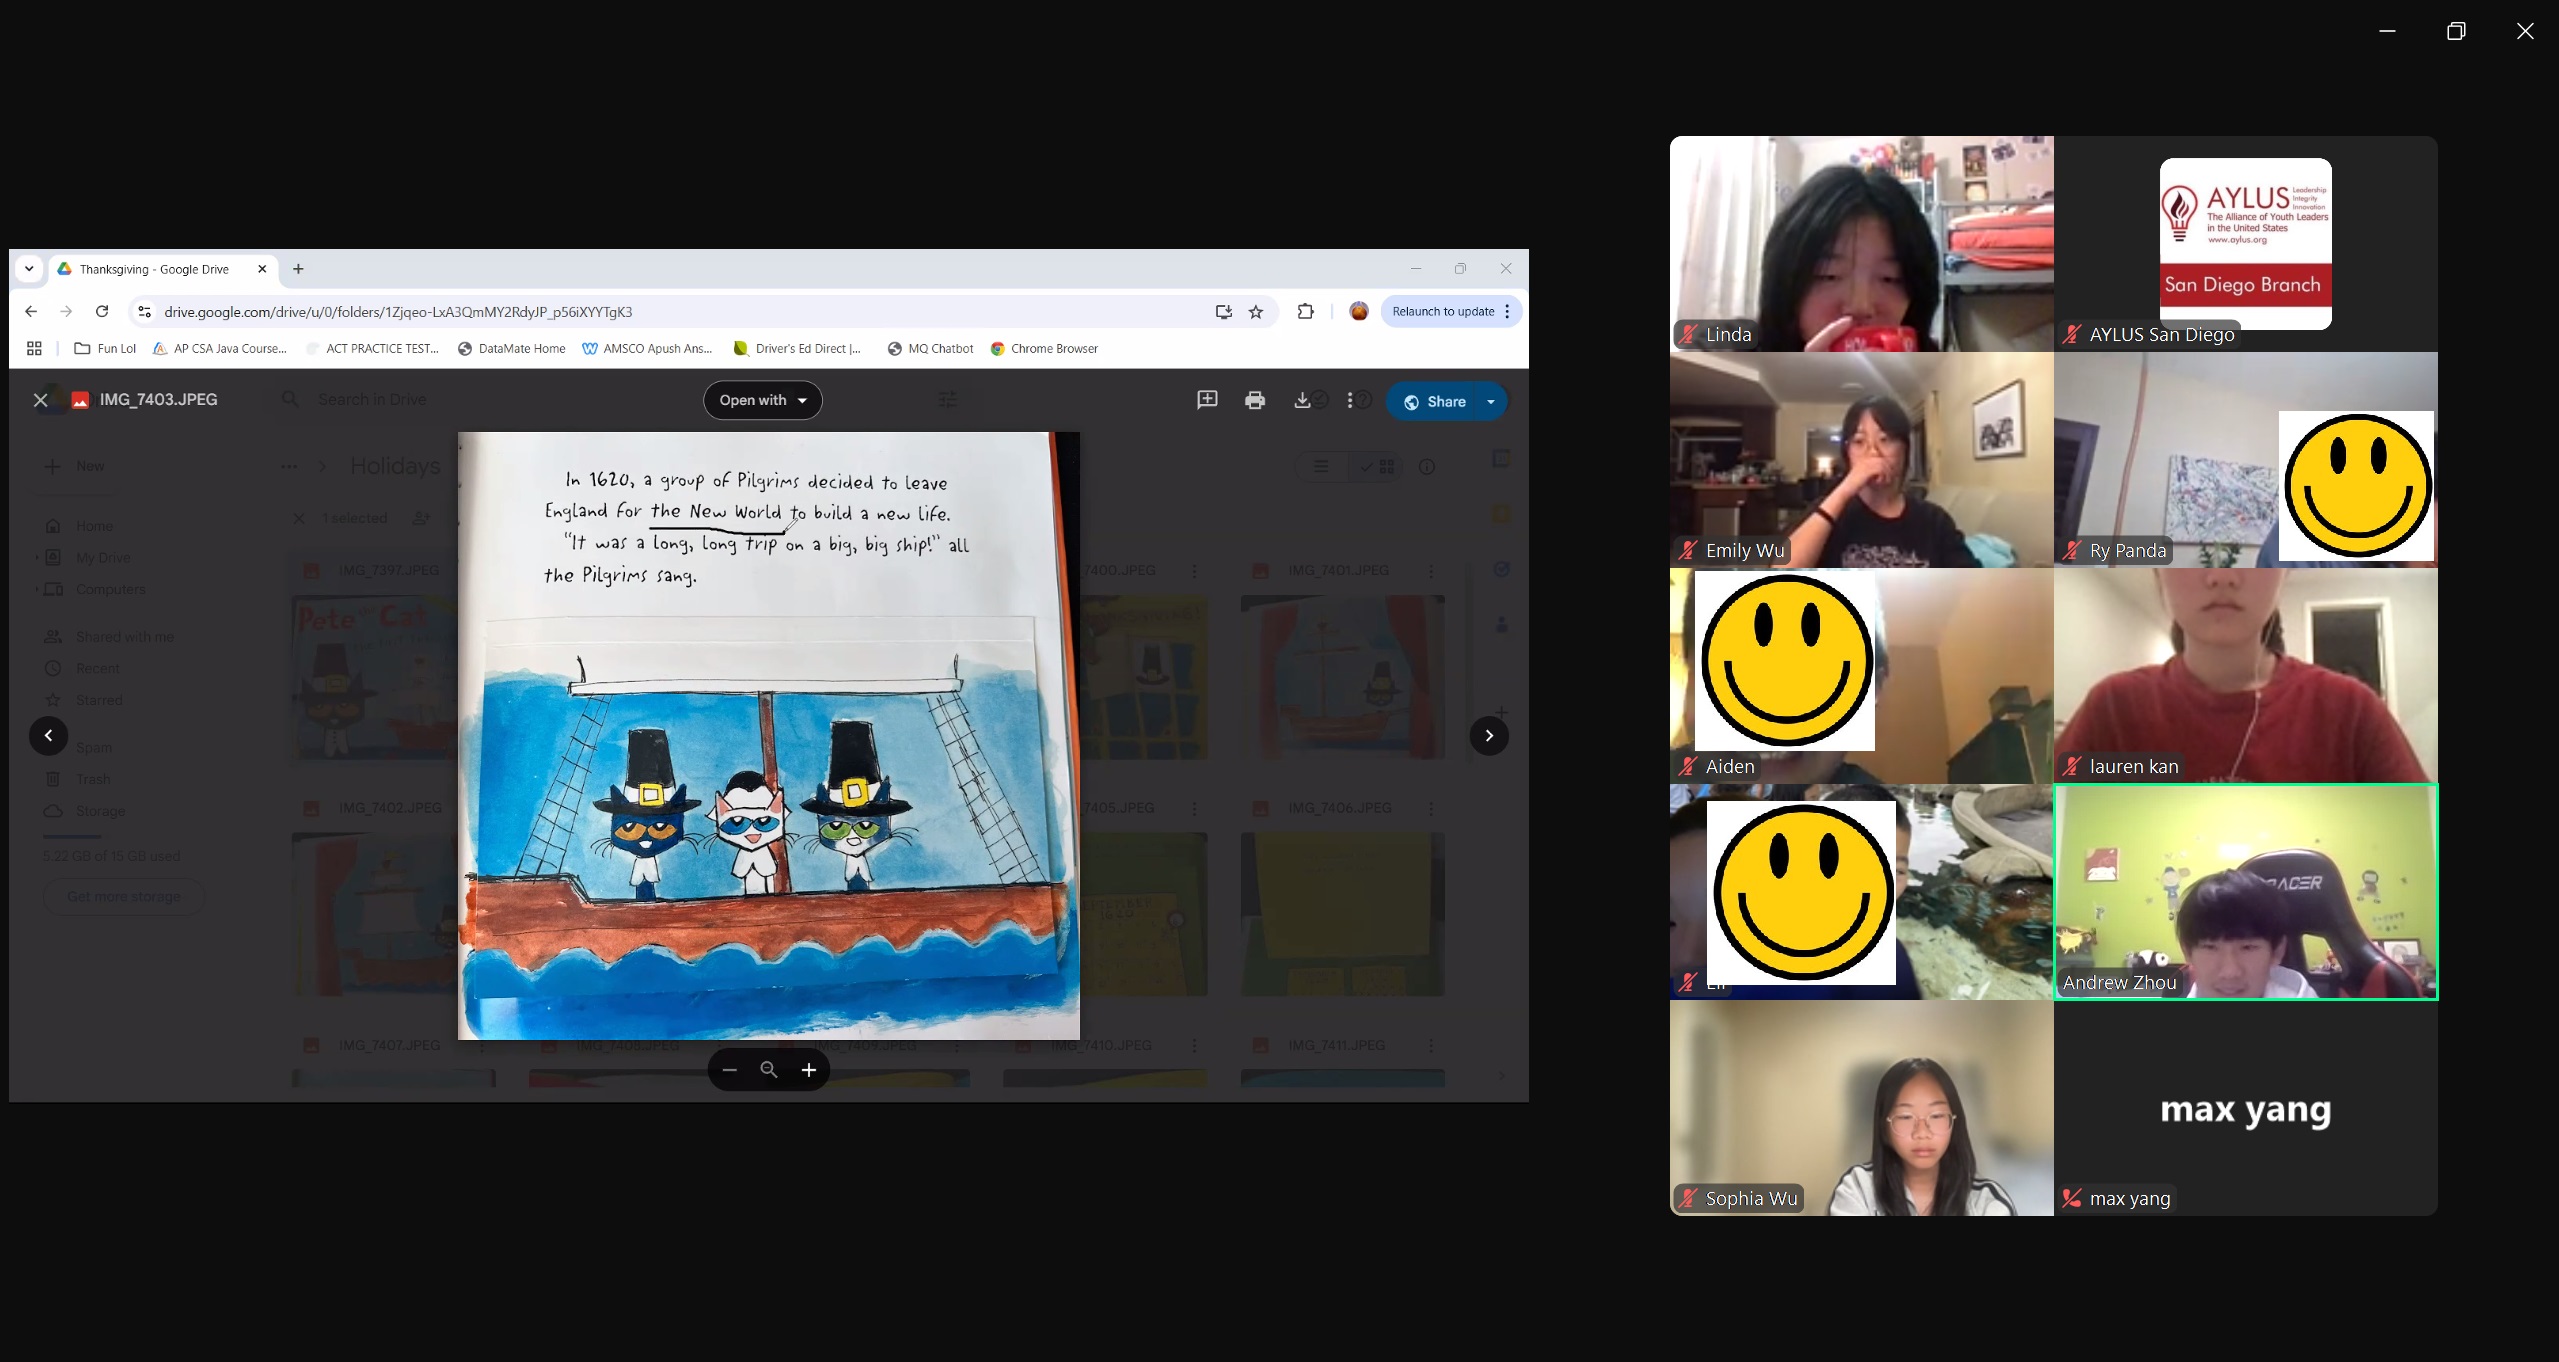Click site info icon left of URL

(145, 312)
